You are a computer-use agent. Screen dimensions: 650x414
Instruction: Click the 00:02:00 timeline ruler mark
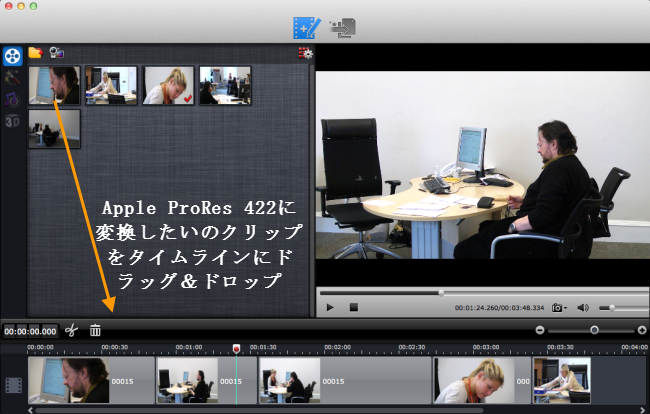(x=337, y=347)
